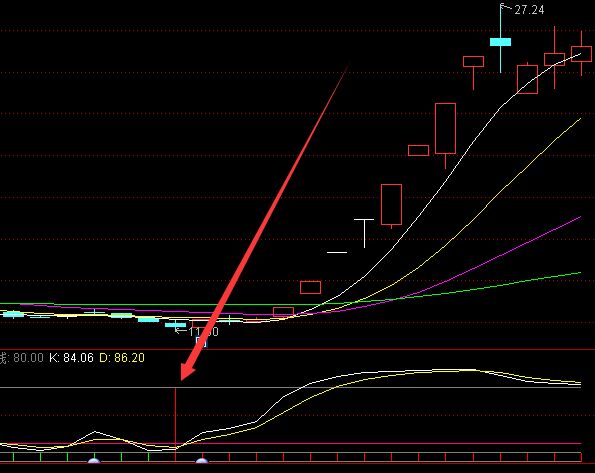Select the right bubble marker on bottom axis

point(202,460)
